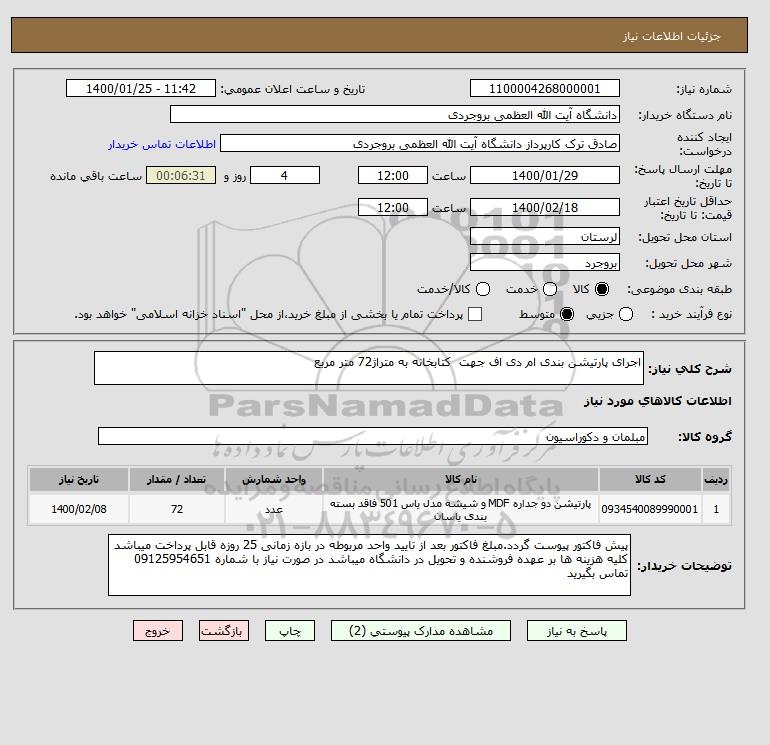Click the ساعت باقی مانده label
Image resolution: width=770 pixels, height=745 pixels.
[96, 176]
